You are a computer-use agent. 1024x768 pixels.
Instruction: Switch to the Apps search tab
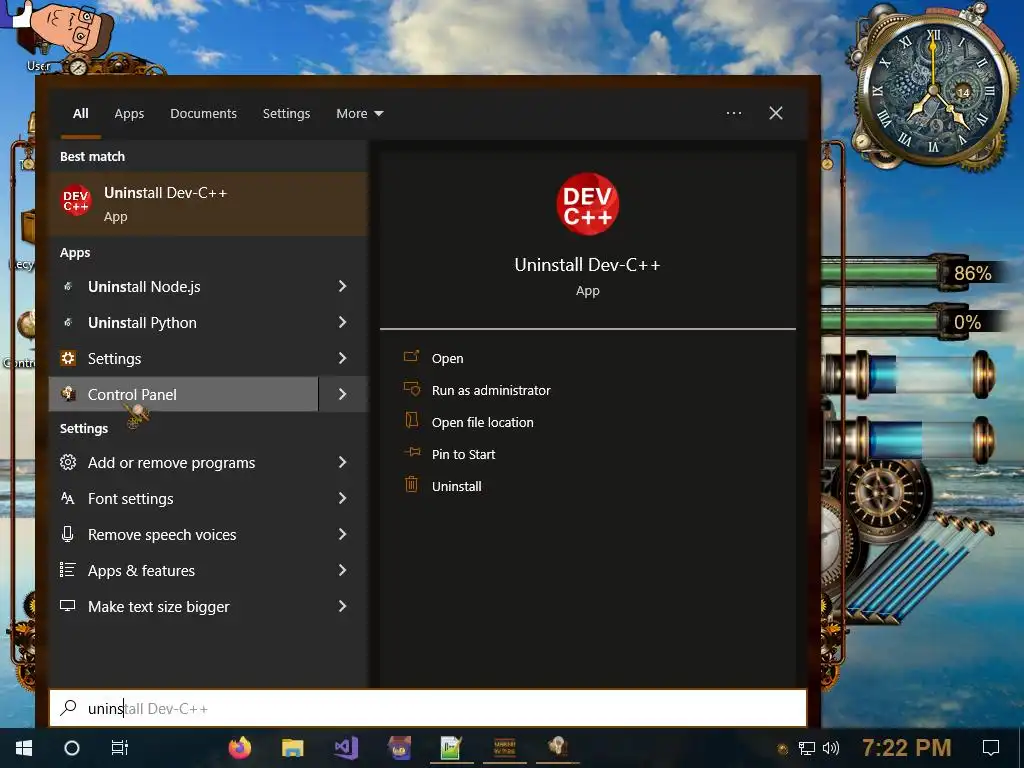coord(129,114)
